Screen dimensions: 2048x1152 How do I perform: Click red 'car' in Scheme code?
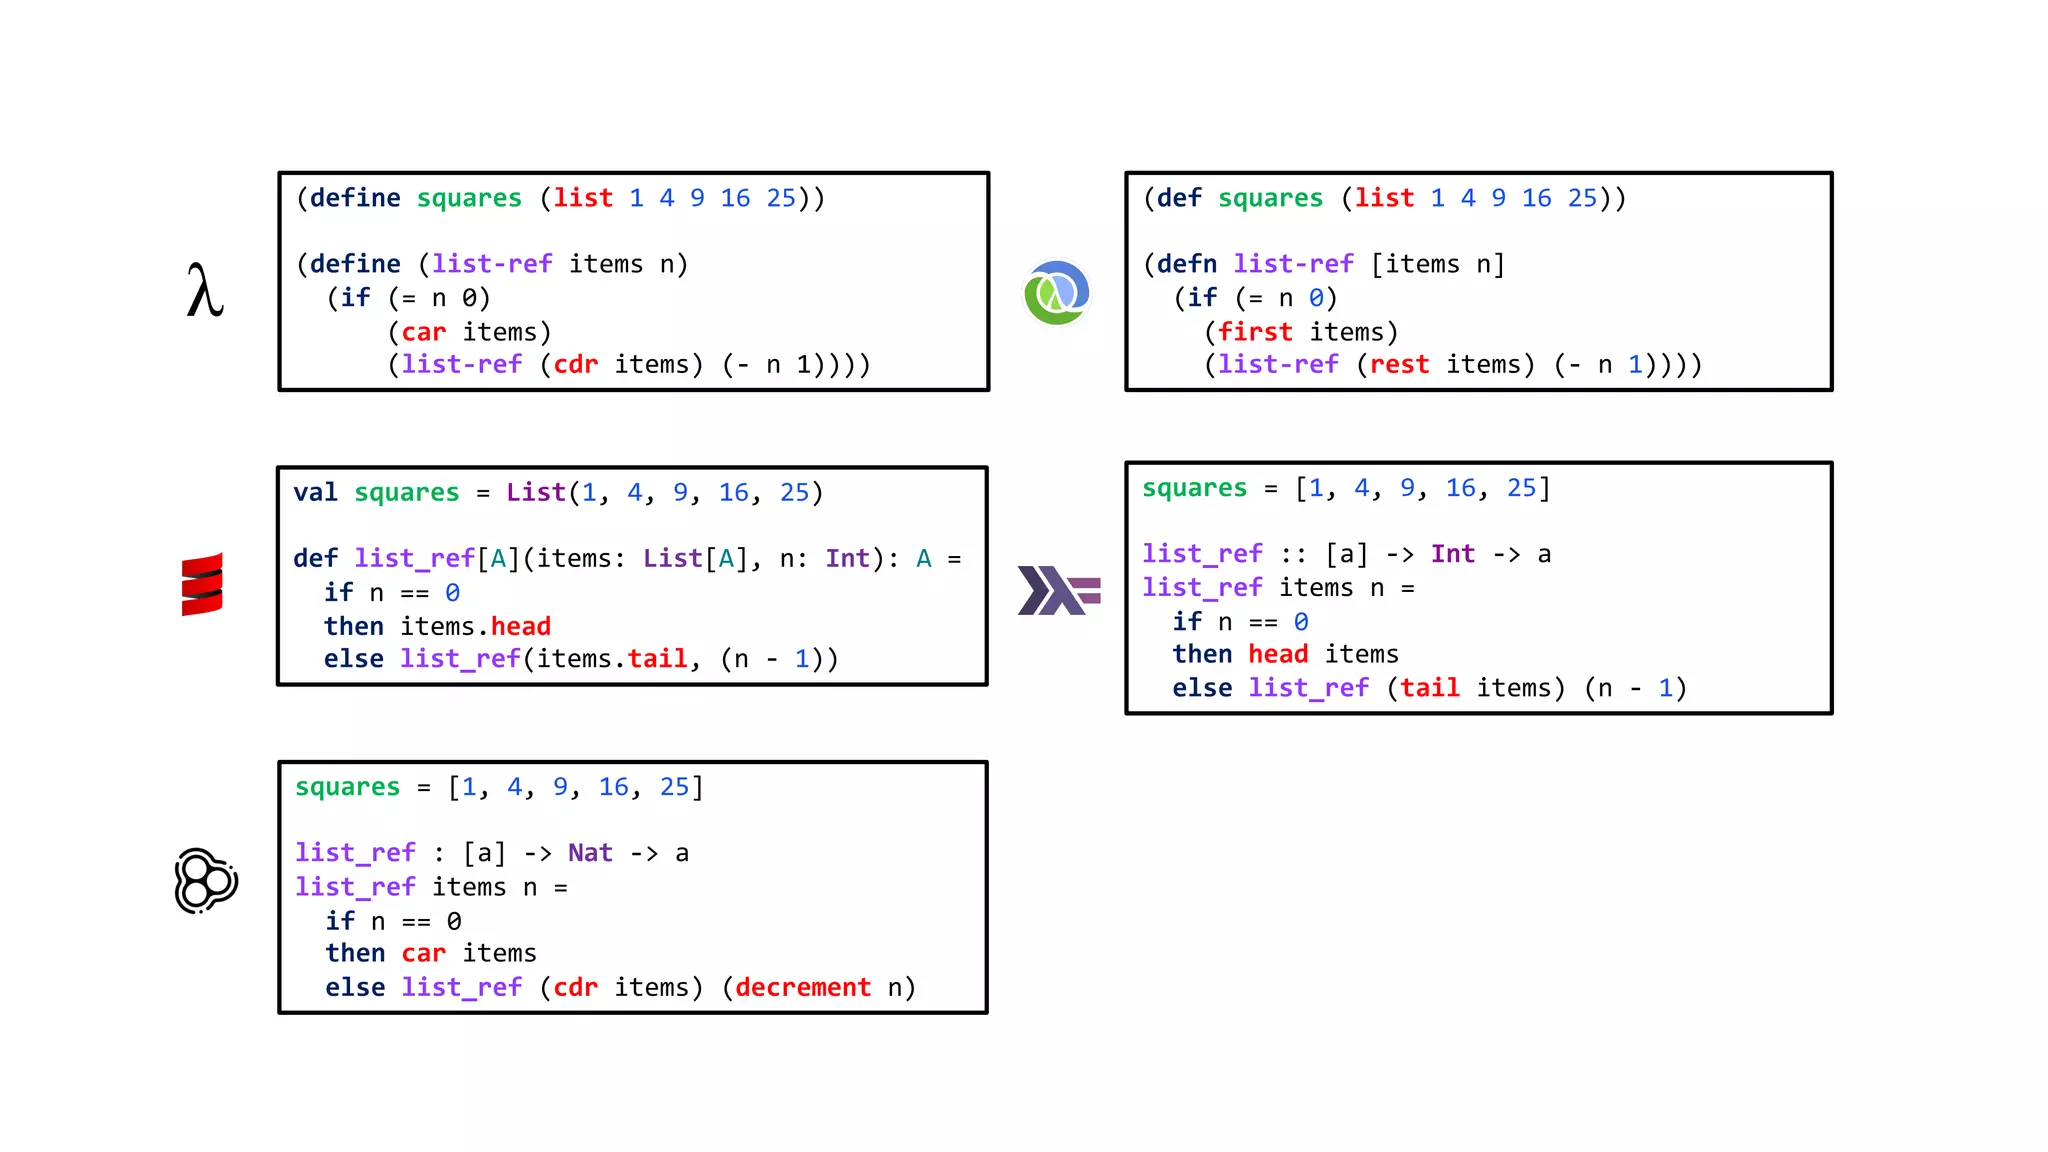tap(423, 332)
